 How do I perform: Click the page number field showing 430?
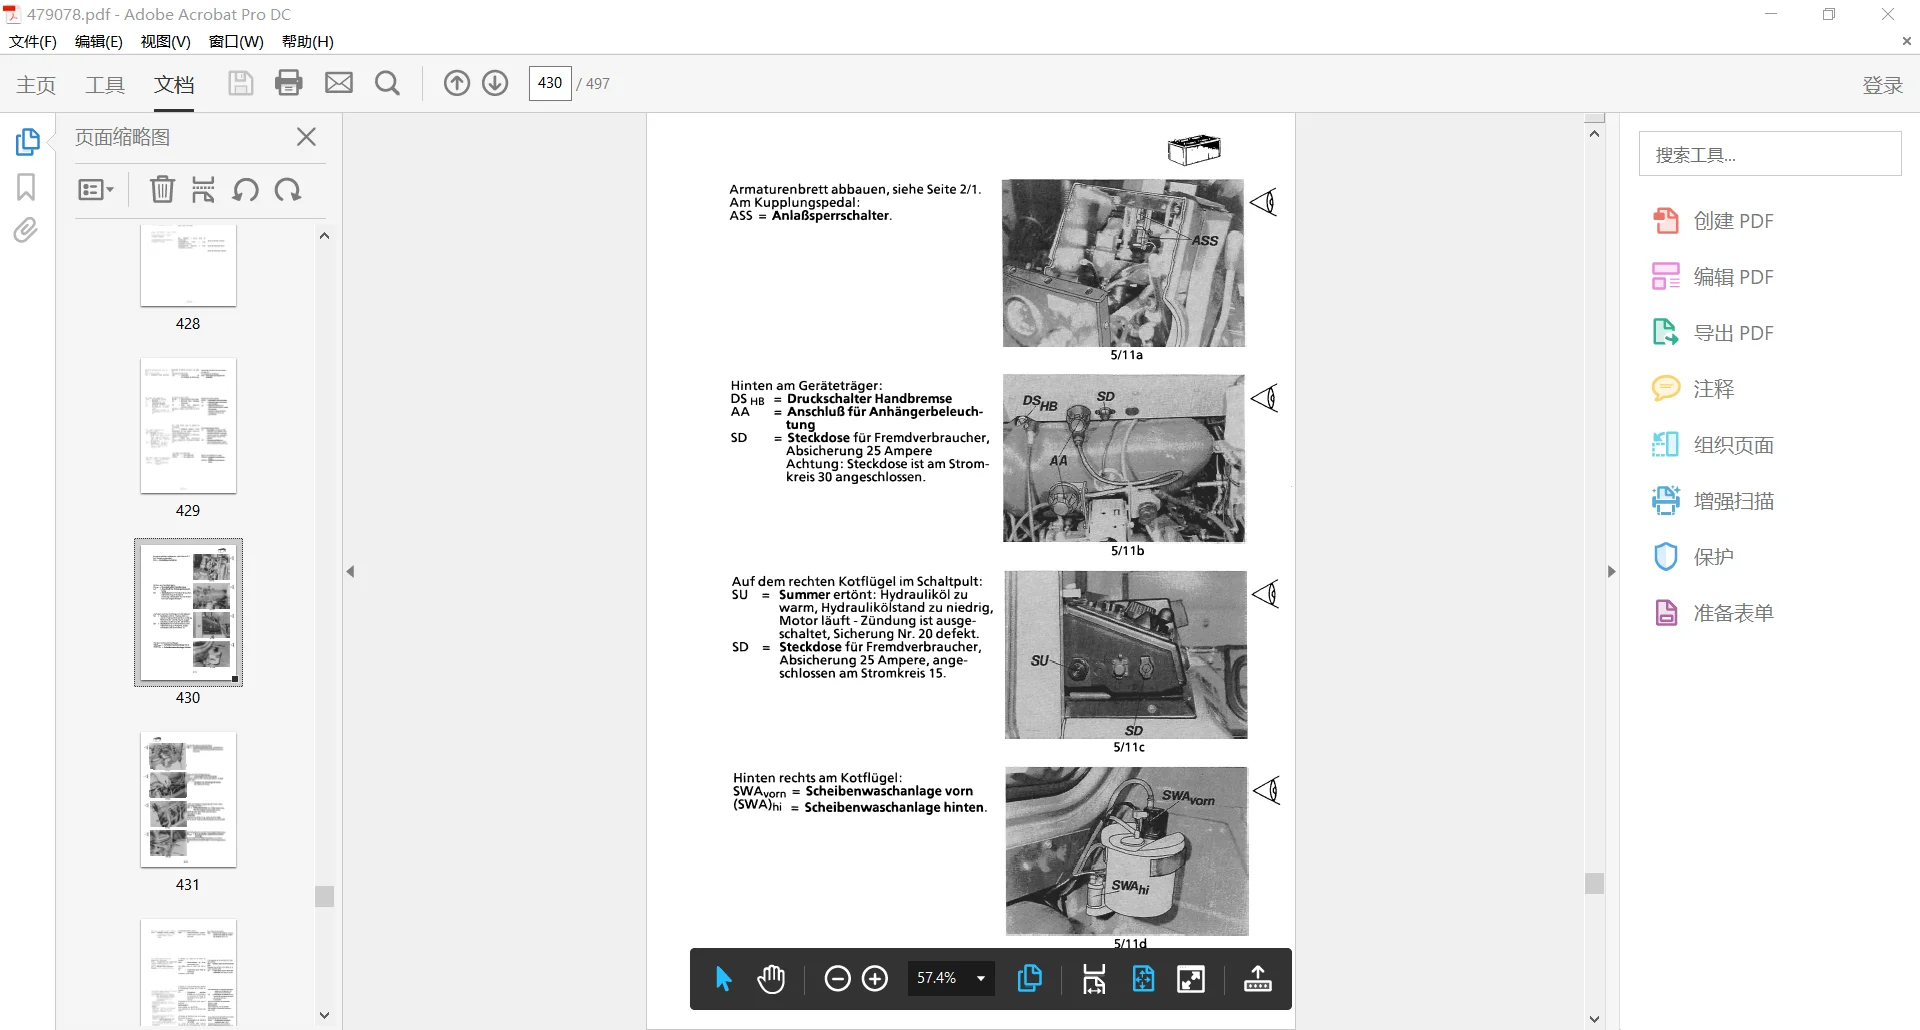[x=550, y=83]
